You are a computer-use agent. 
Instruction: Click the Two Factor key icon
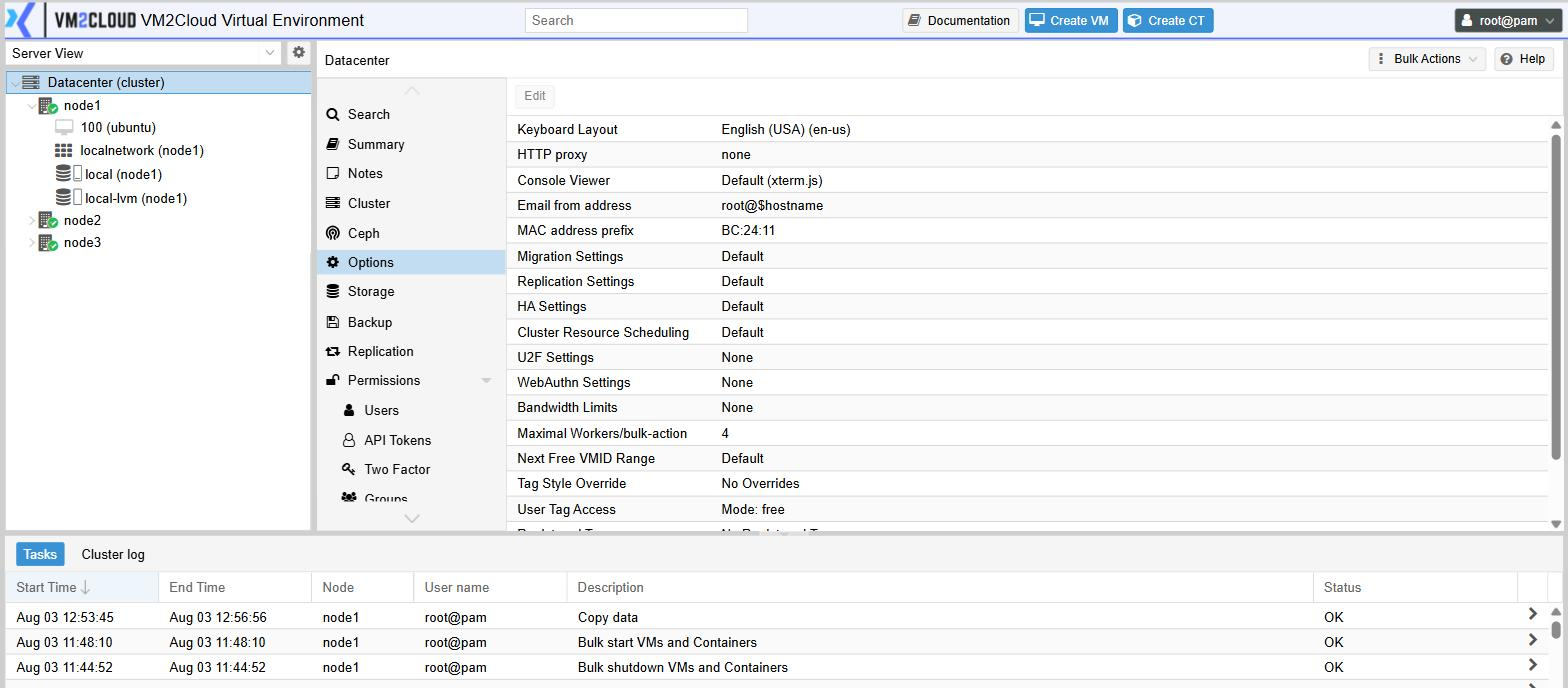[349, 469]
